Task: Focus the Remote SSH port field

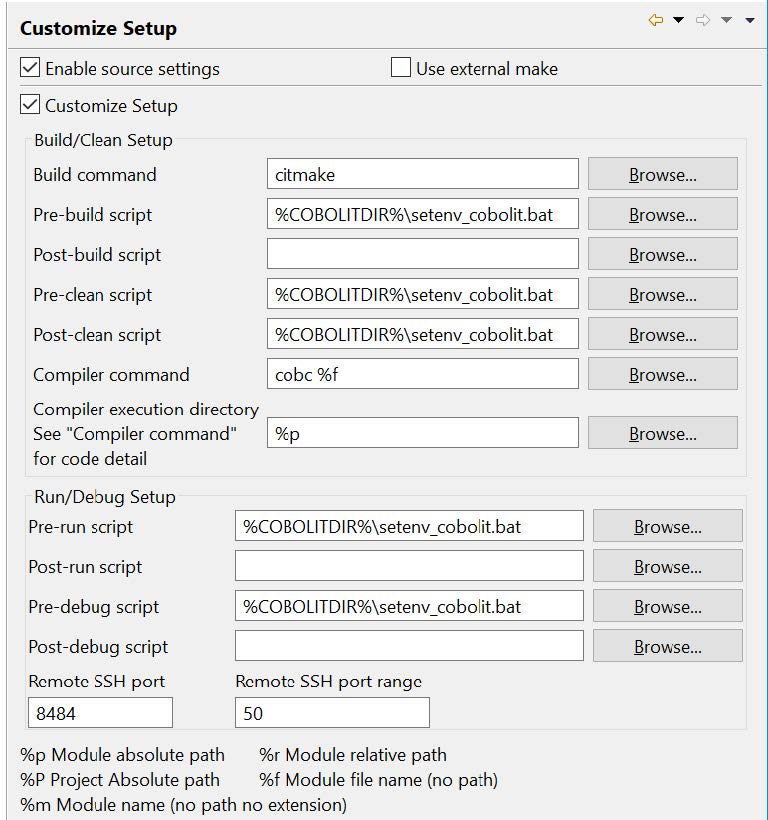Action: coord(100,712)
